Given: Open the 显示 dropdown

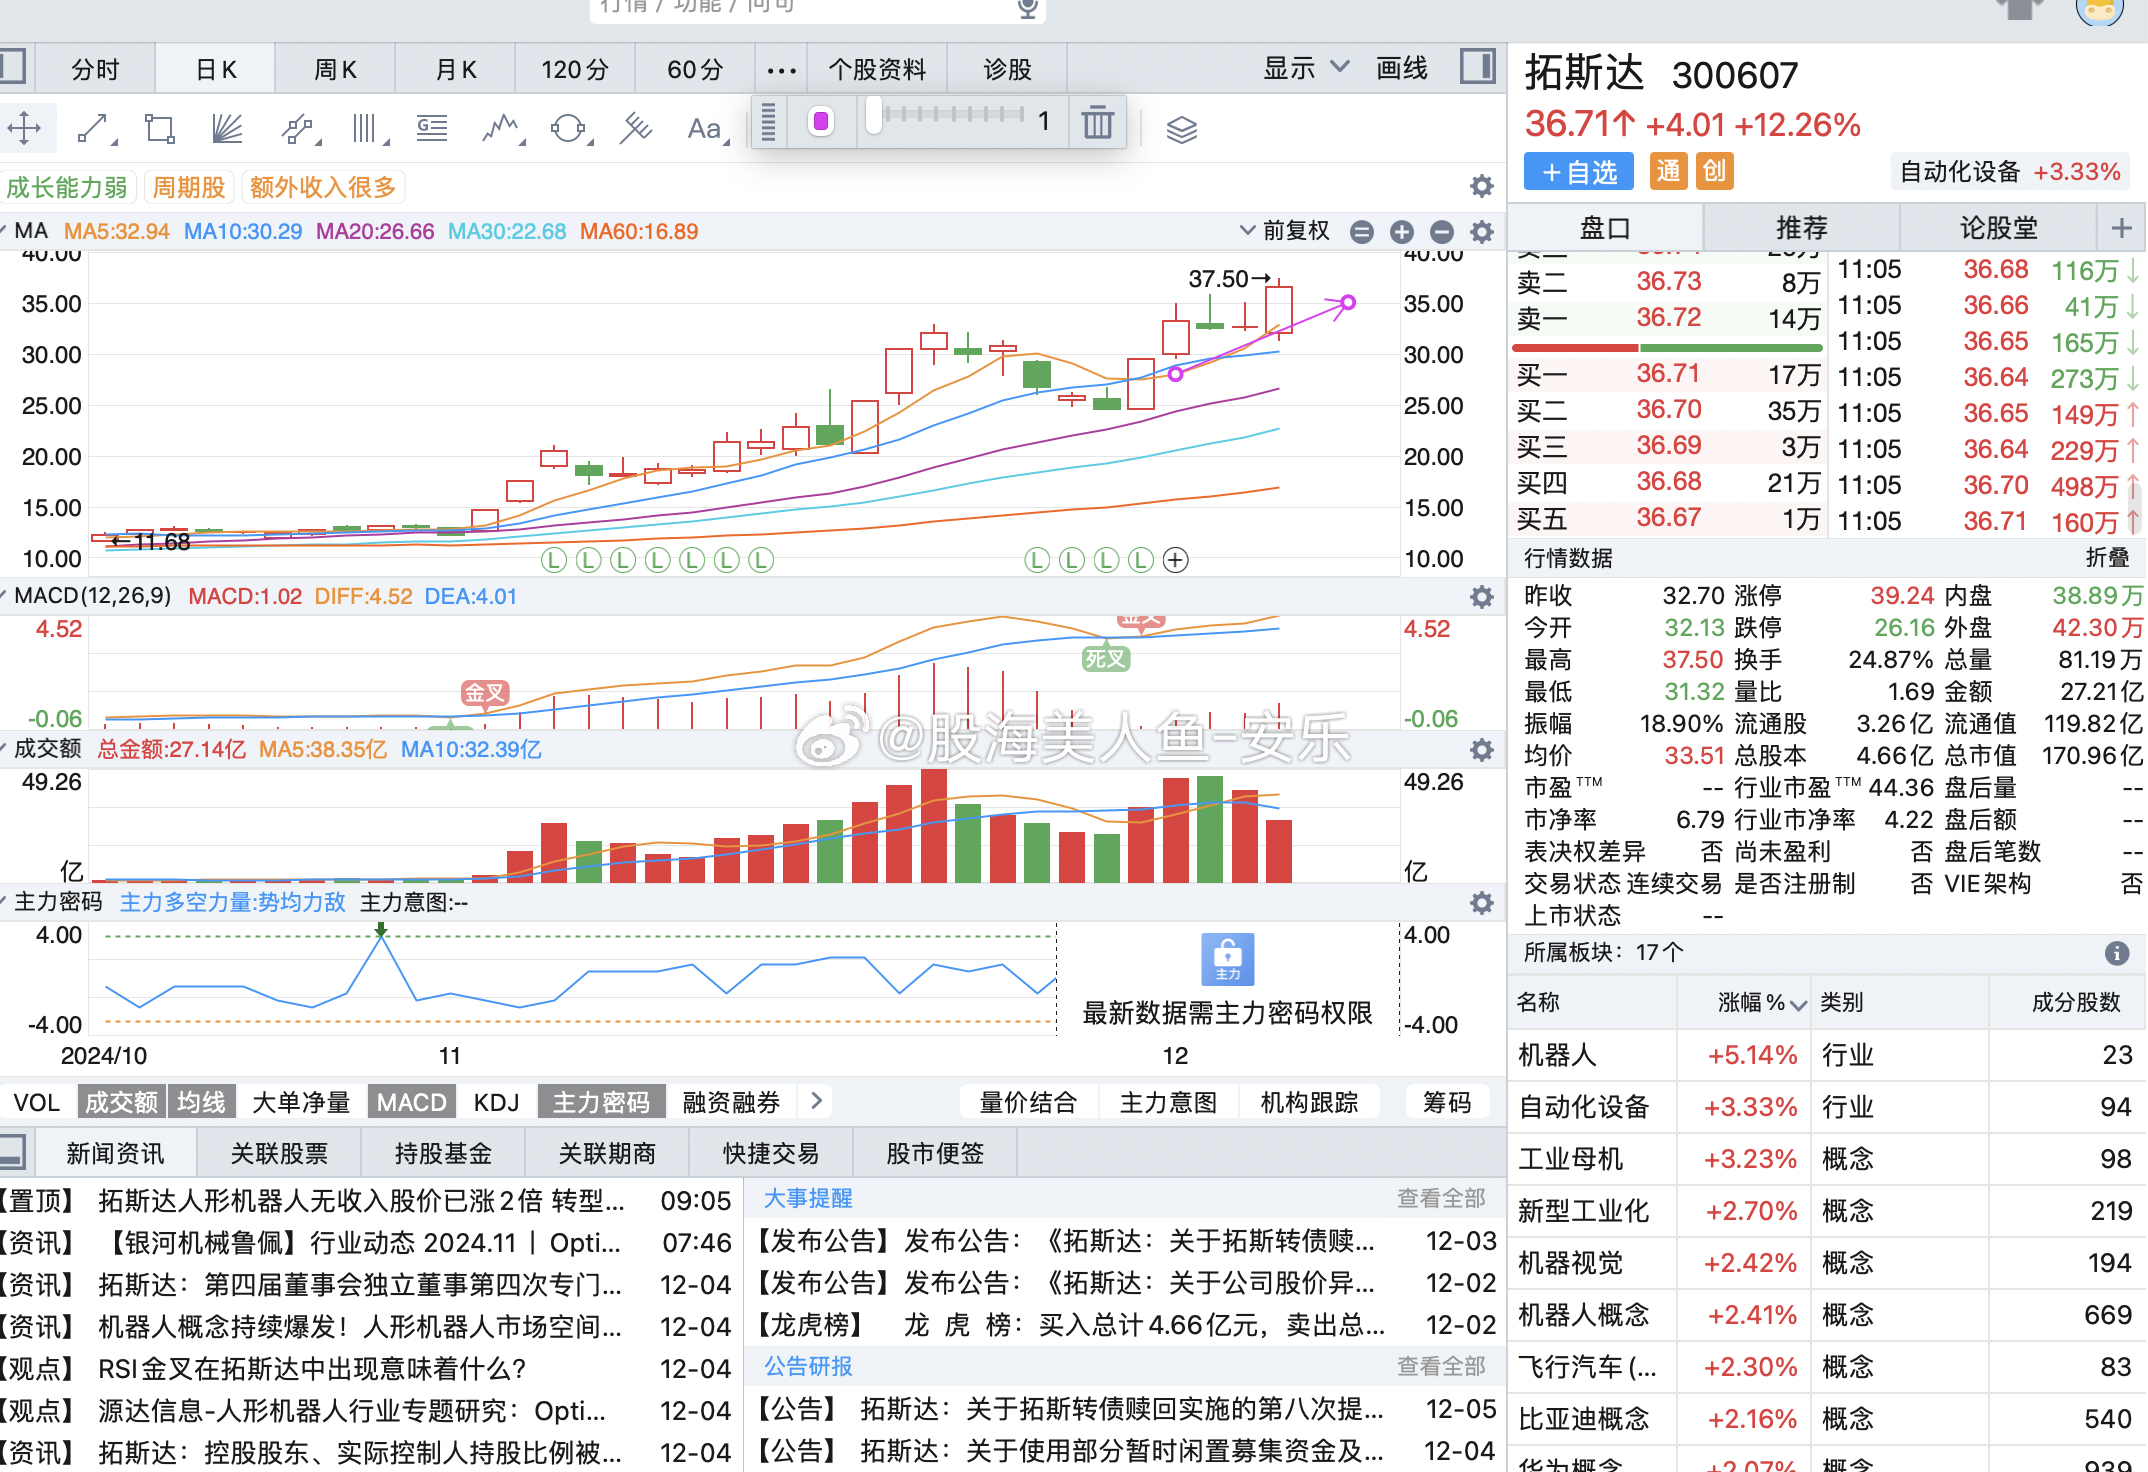Looking at the screenshot, I should point(1306,68).
